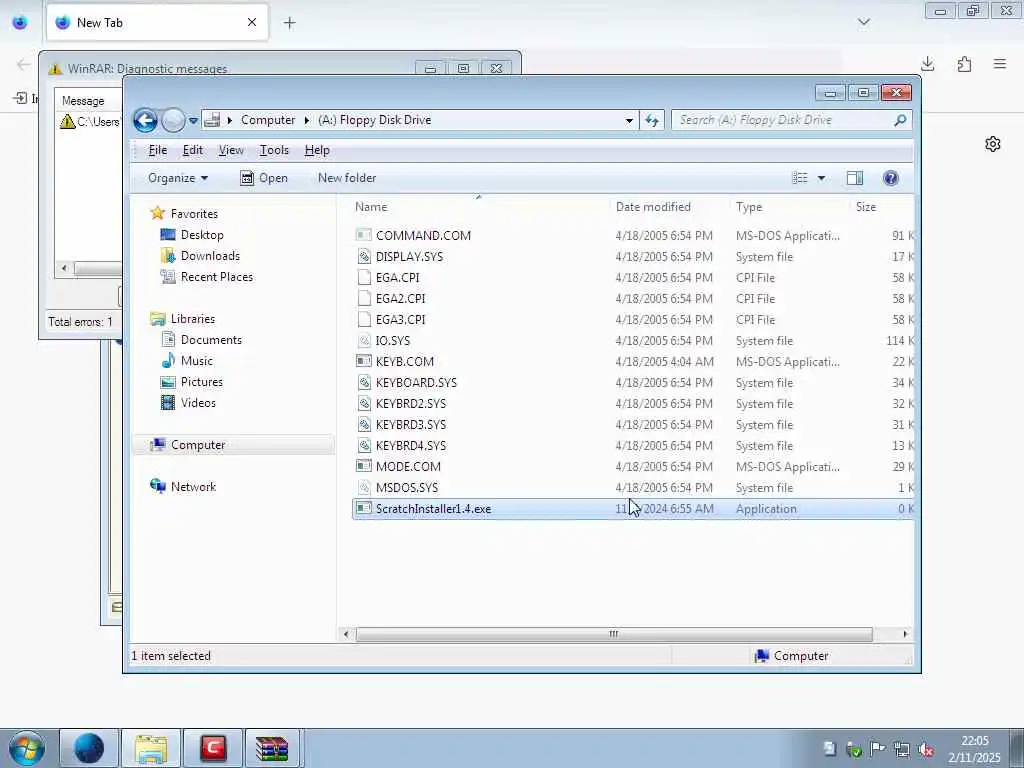
Task: Click the volume icon in the system tray
Action: point(925,749)
